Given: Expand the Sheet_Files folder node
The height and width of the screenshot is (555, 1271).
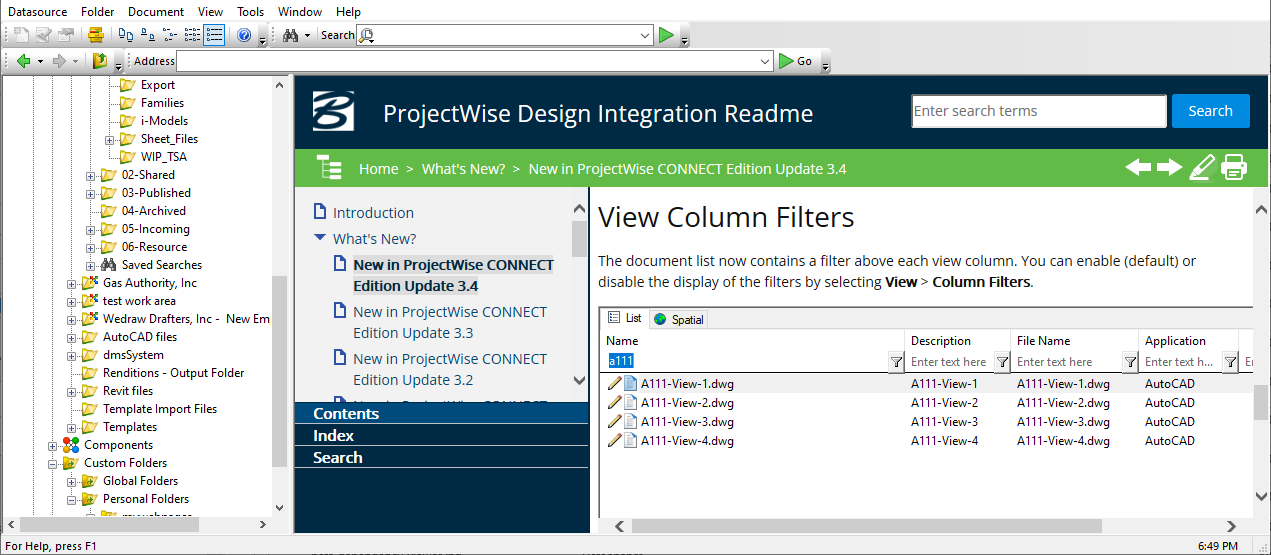Looking at the screenshot, I should pyautogui.click(x=110, y=139).
